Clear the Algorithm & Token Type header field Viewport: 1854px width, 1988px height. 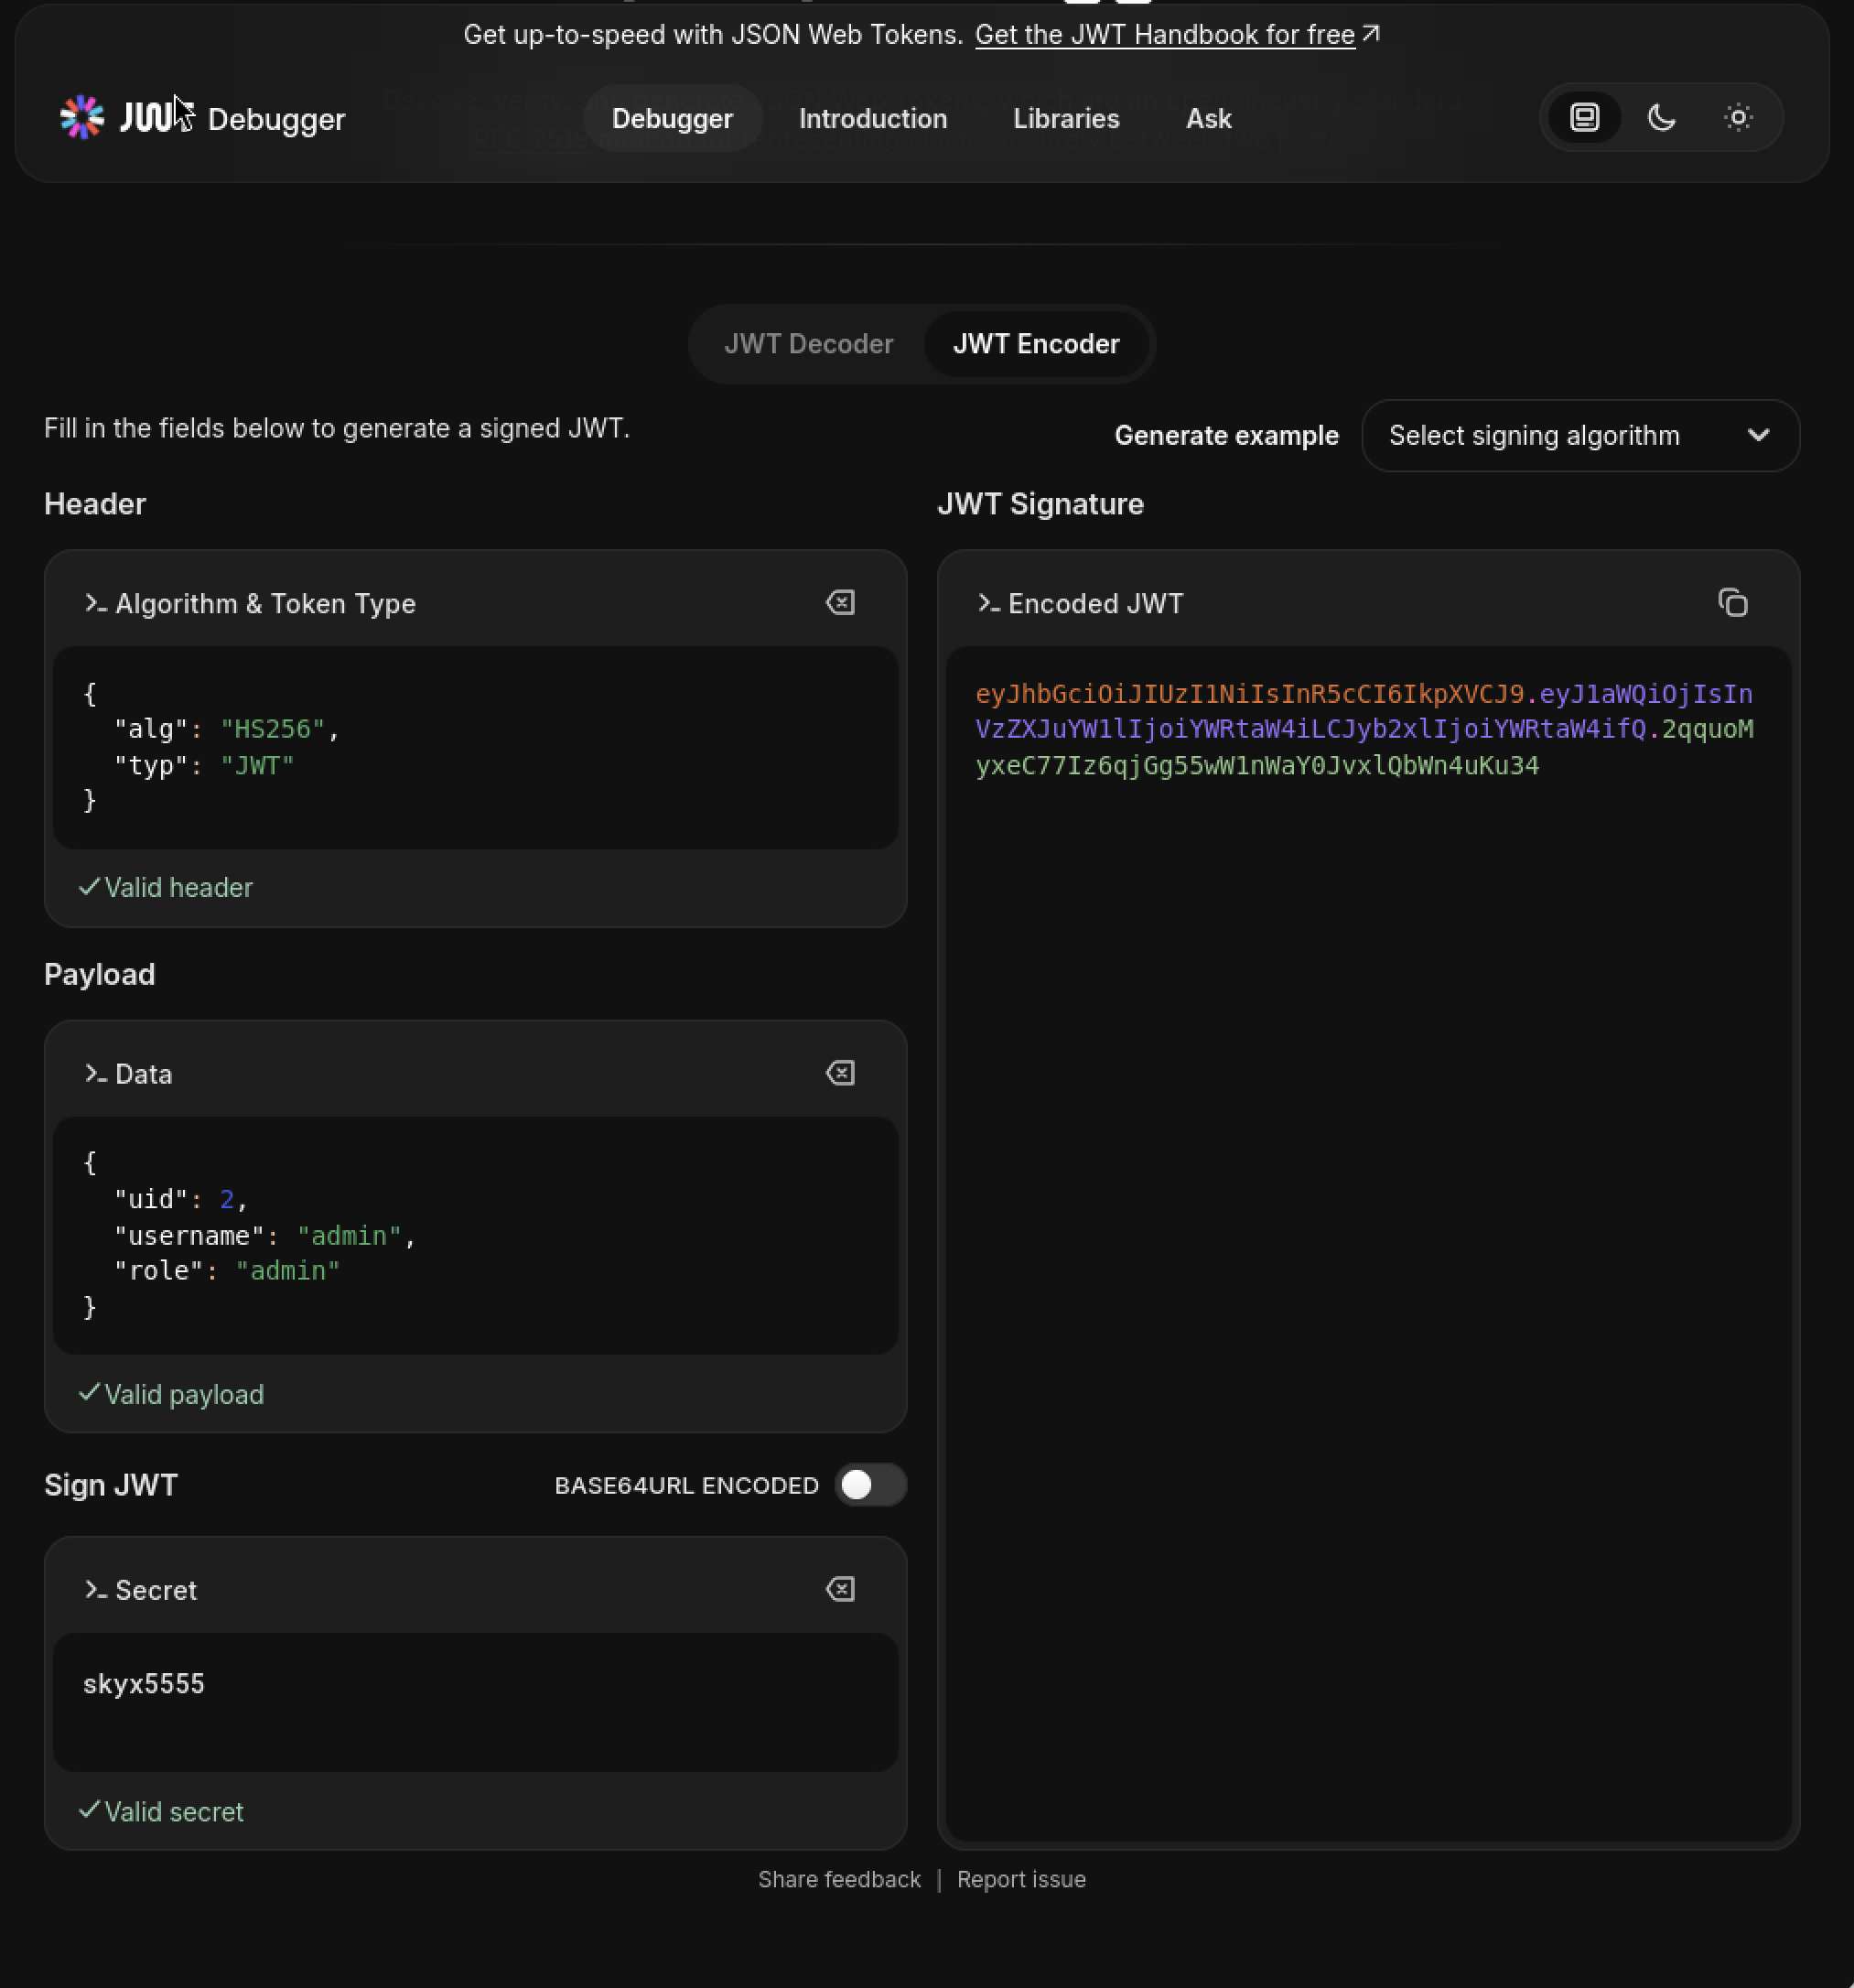coord(840,602)
